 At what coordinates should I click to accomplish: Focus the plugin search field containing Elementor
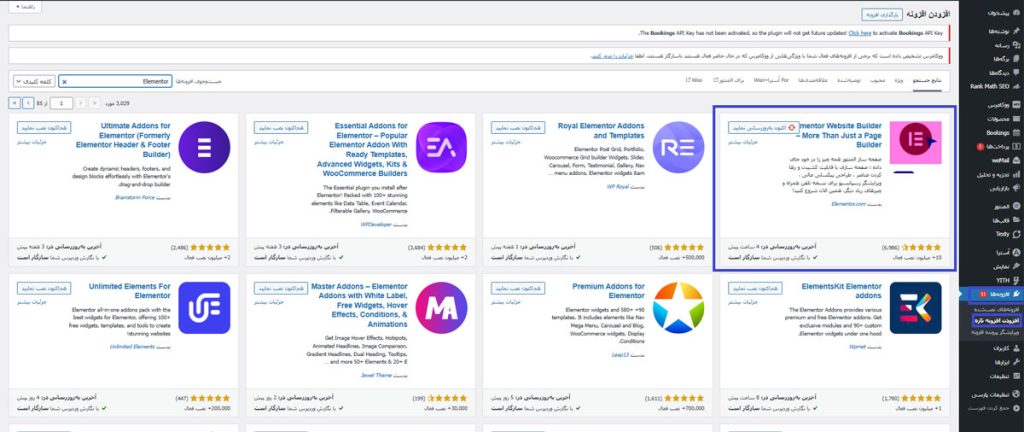(116, 82)
